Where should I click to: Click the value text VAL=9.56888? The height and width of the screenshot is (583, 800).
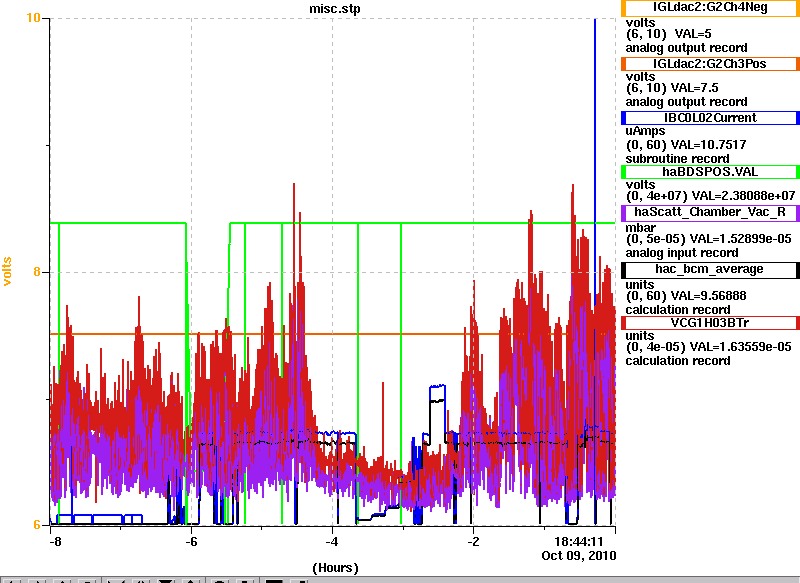[708, 296]
